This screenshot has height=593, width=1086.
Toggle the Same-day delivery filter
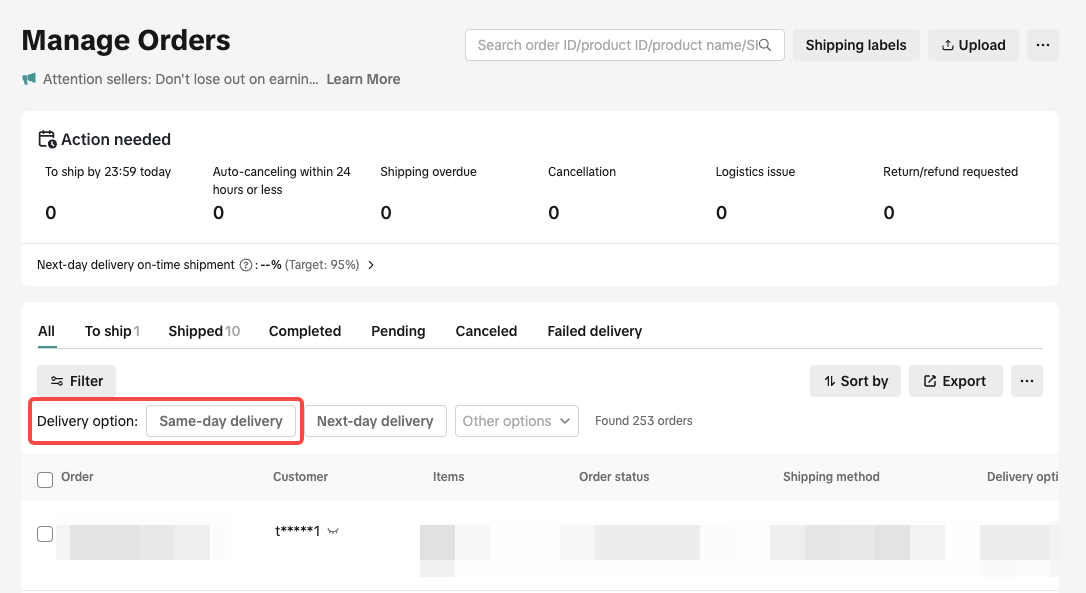pyautogui.click(x=221, y=421)
